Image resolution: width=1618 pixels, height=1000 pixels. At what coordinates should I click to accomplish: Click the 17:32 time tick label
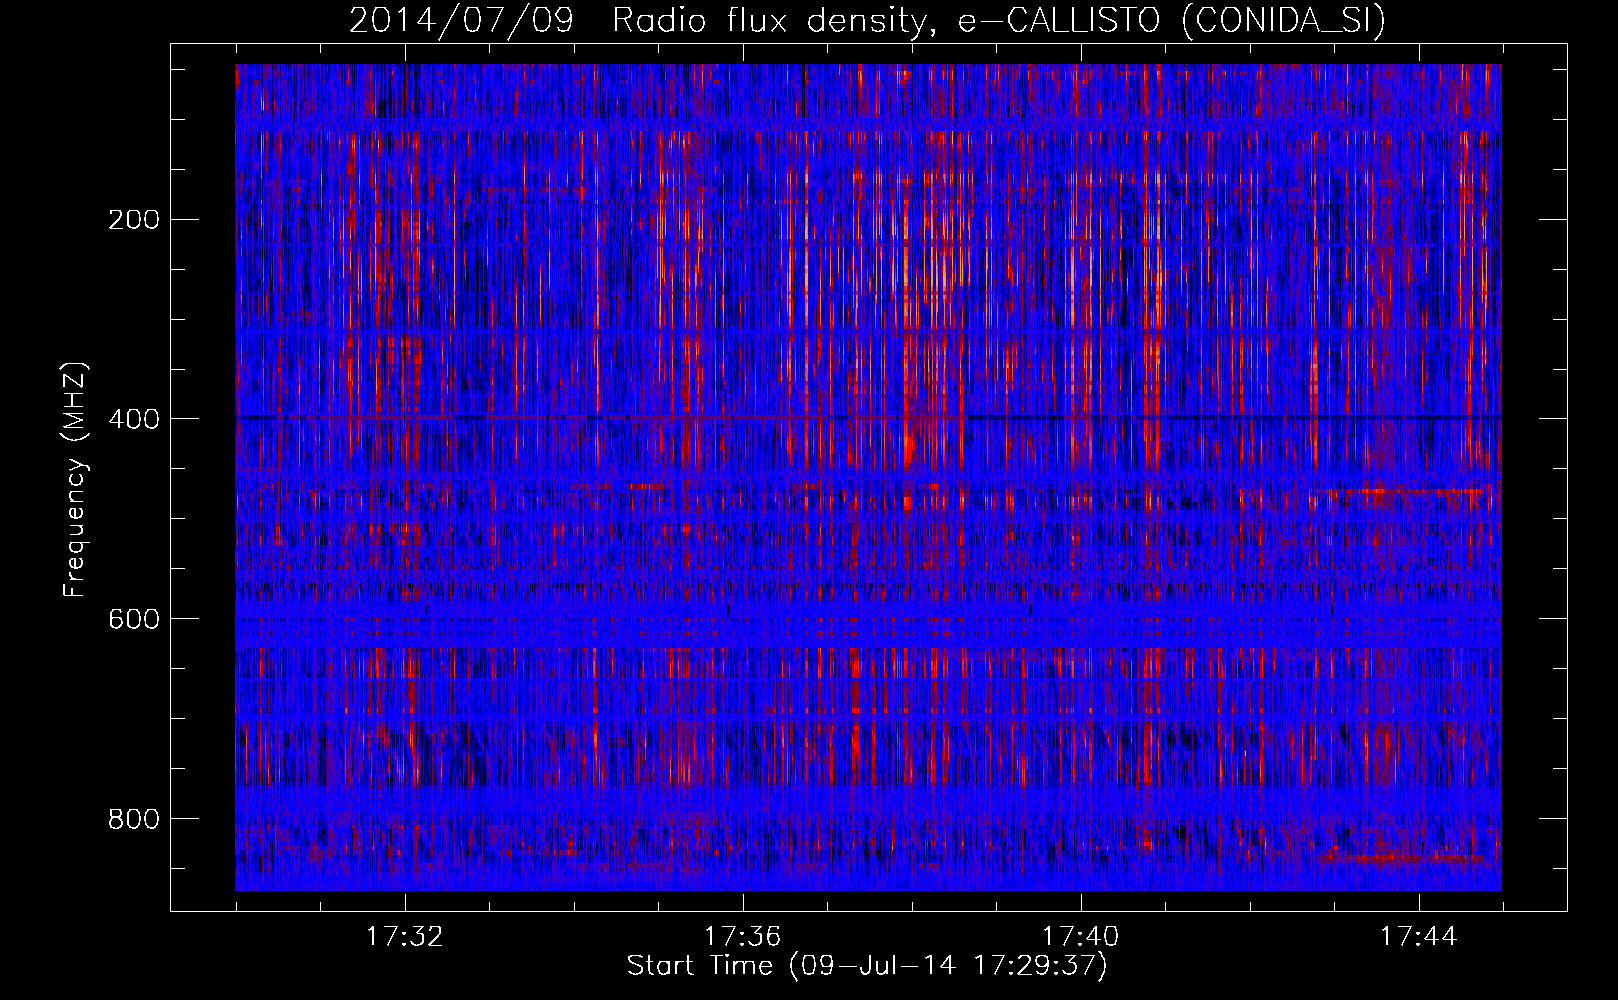click(405, 937)
